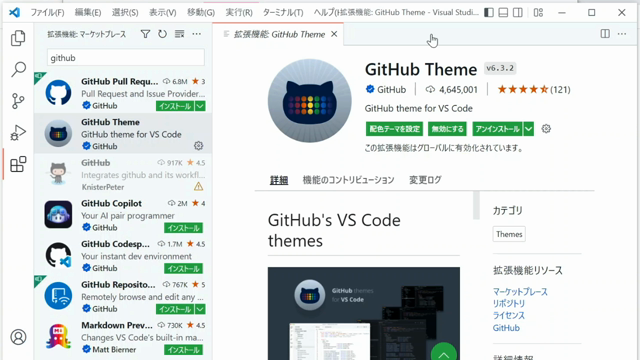Click 無効にする disable button
Image resolution: width=640 pixels, height=360 pixels.
click(x=447, y=129)
